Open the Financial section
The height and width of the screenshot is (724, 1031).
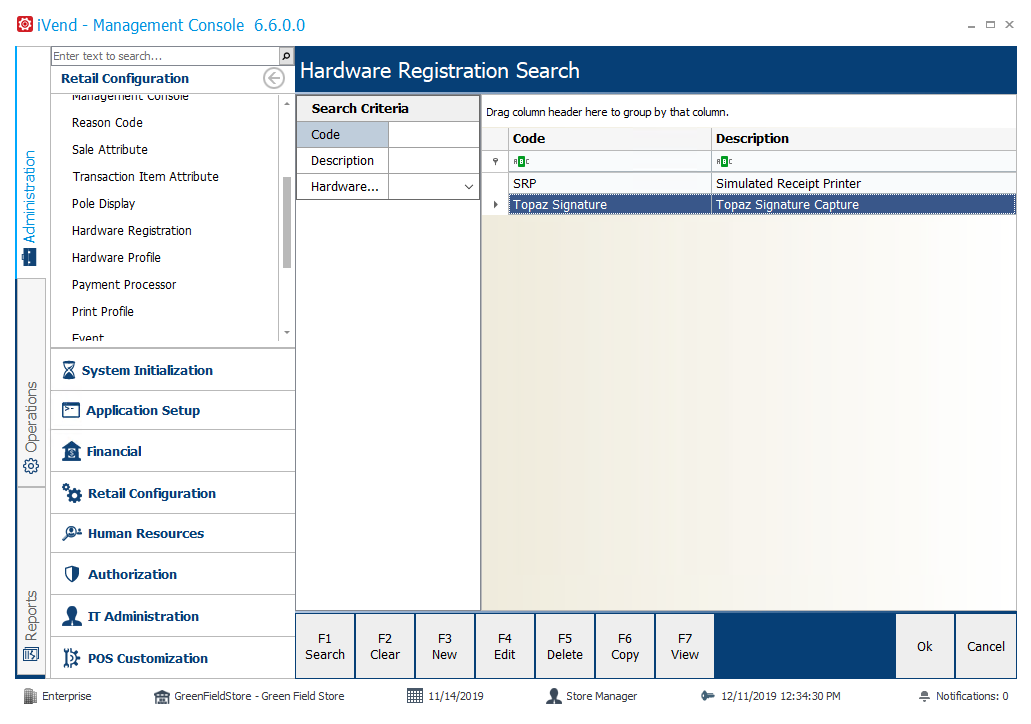(173, 451)
